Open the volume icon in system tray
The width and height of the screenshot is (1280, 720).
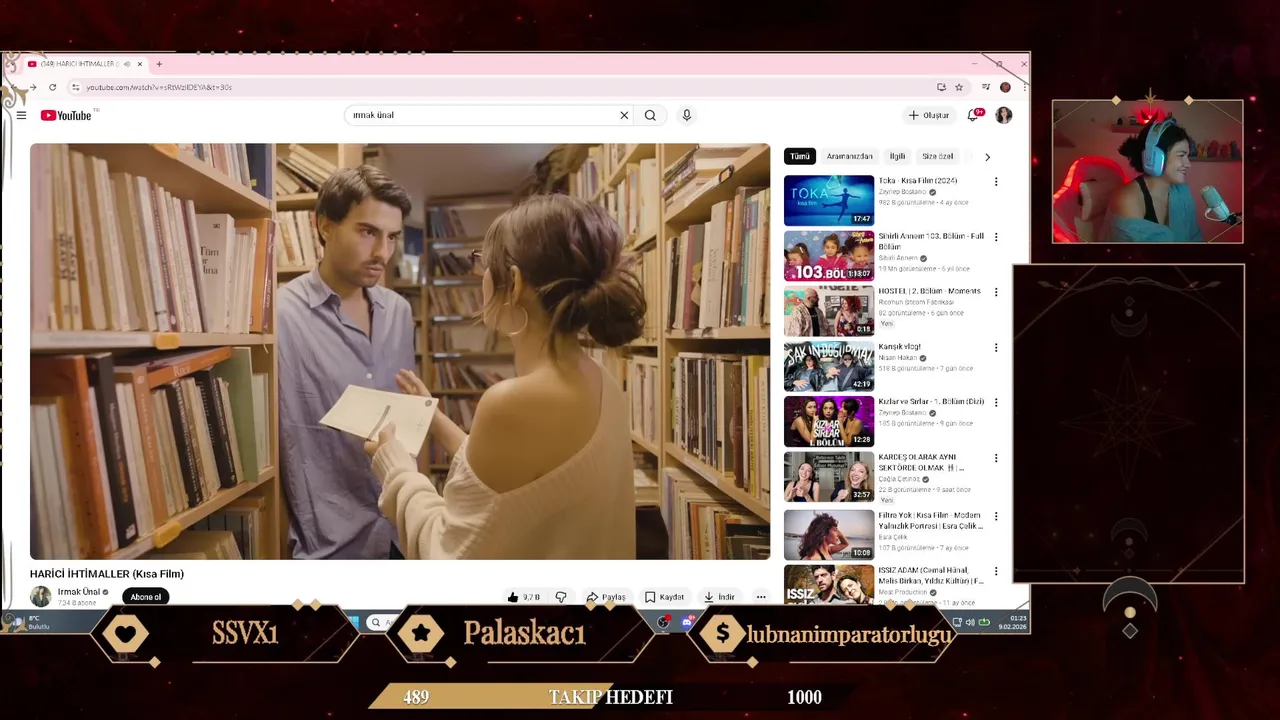pyautogui.click(x=969, y=622)
